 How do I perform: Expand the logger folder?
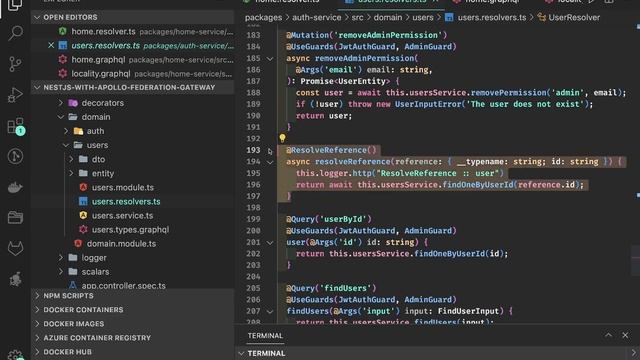(x=60, y=258)
